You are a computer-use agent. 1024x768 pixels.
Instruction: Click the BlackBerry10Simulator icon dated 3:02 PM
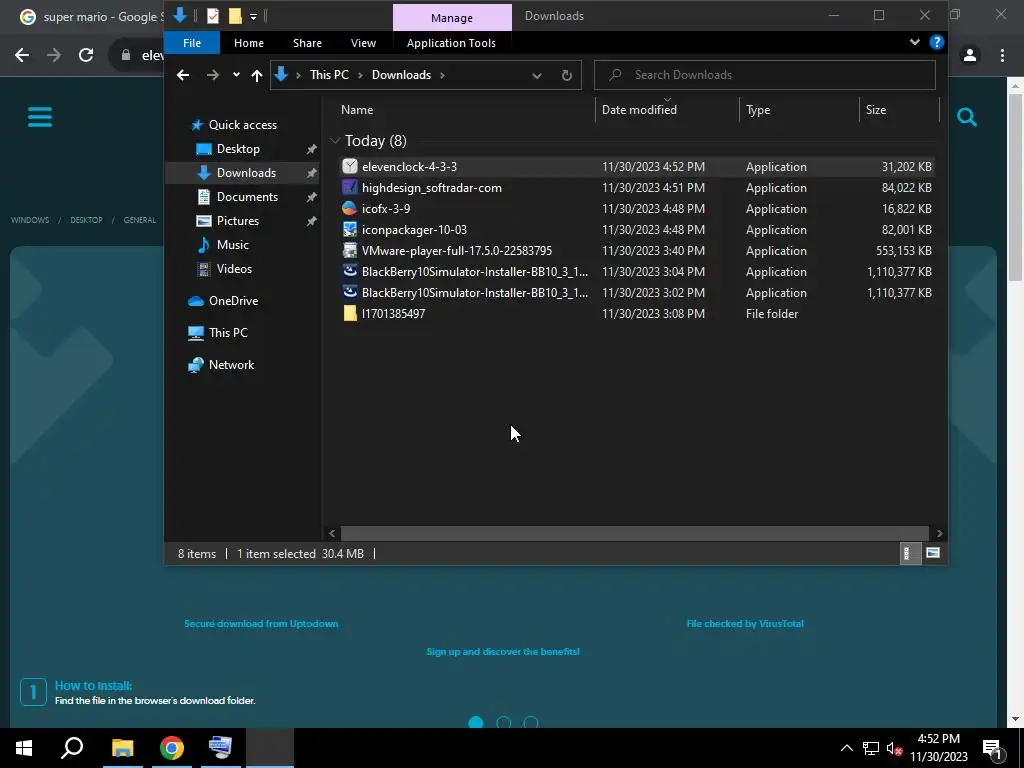click(x=350, y=293)
